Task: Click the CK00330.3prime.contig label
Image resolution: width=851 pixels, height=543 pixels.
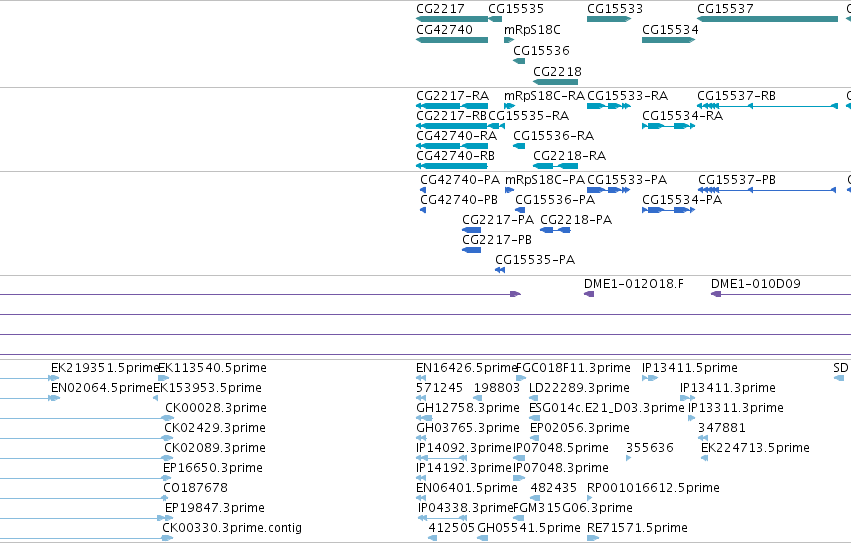Action: (232, 528)
